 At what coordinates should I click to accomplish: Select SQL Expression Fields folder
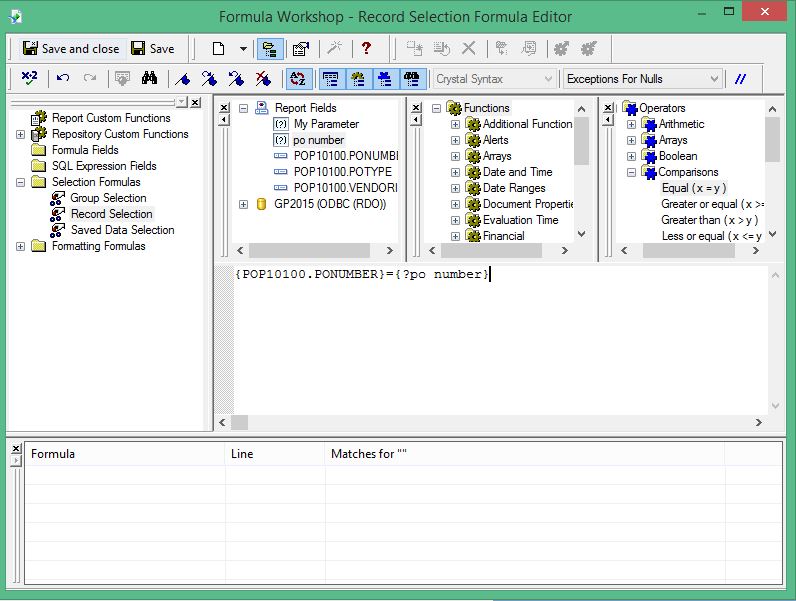104,166
